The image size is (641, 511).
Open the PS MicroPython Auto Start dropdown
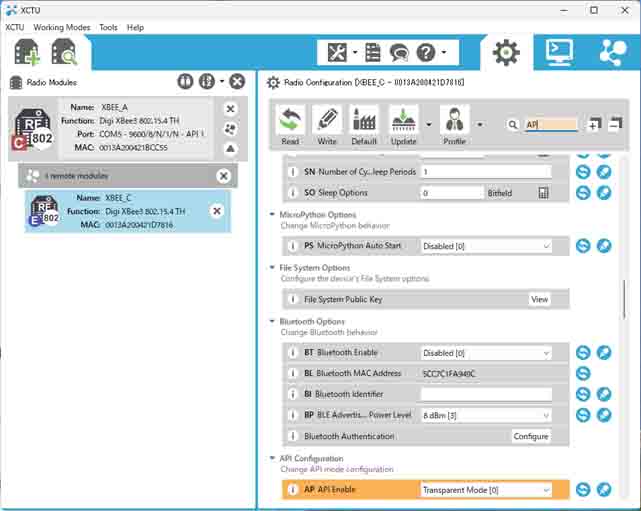click(486, 246)
